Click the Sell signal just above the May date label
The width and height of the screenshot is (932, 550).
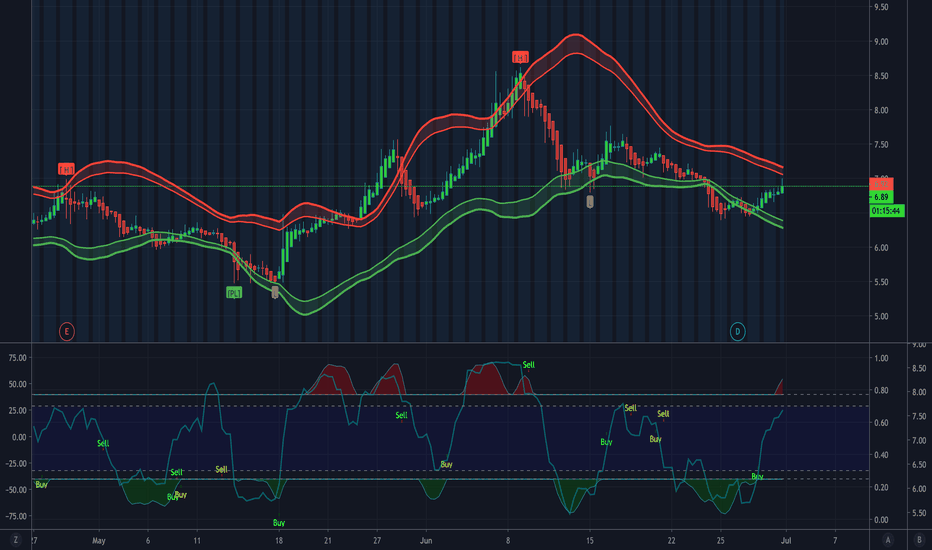pos(103,443)
